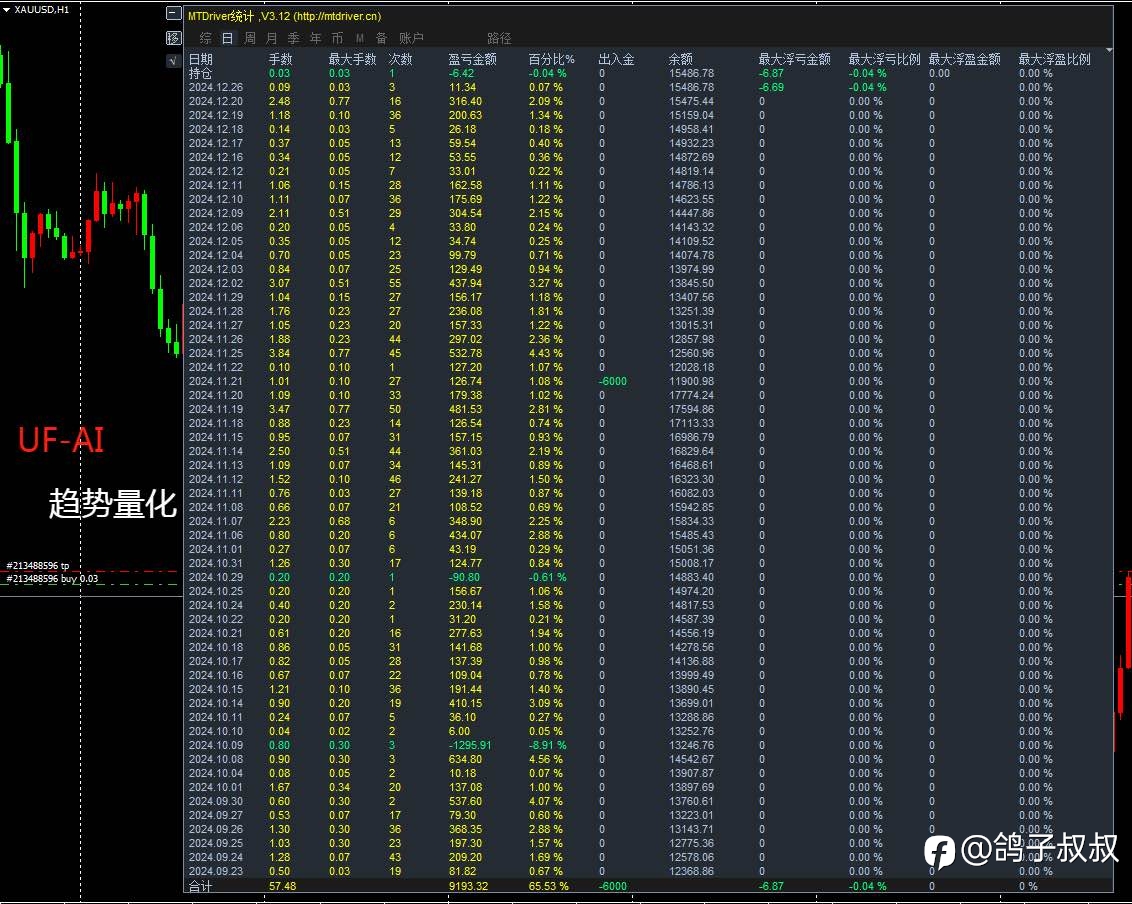Switch to the 综 summary tab
1132x904 pixels.
coord(206,38)
